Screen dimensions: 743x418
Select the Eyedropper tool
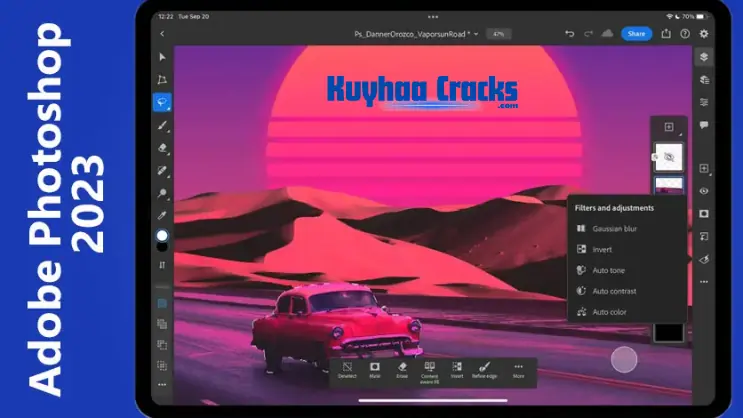(x=162, y=214)
